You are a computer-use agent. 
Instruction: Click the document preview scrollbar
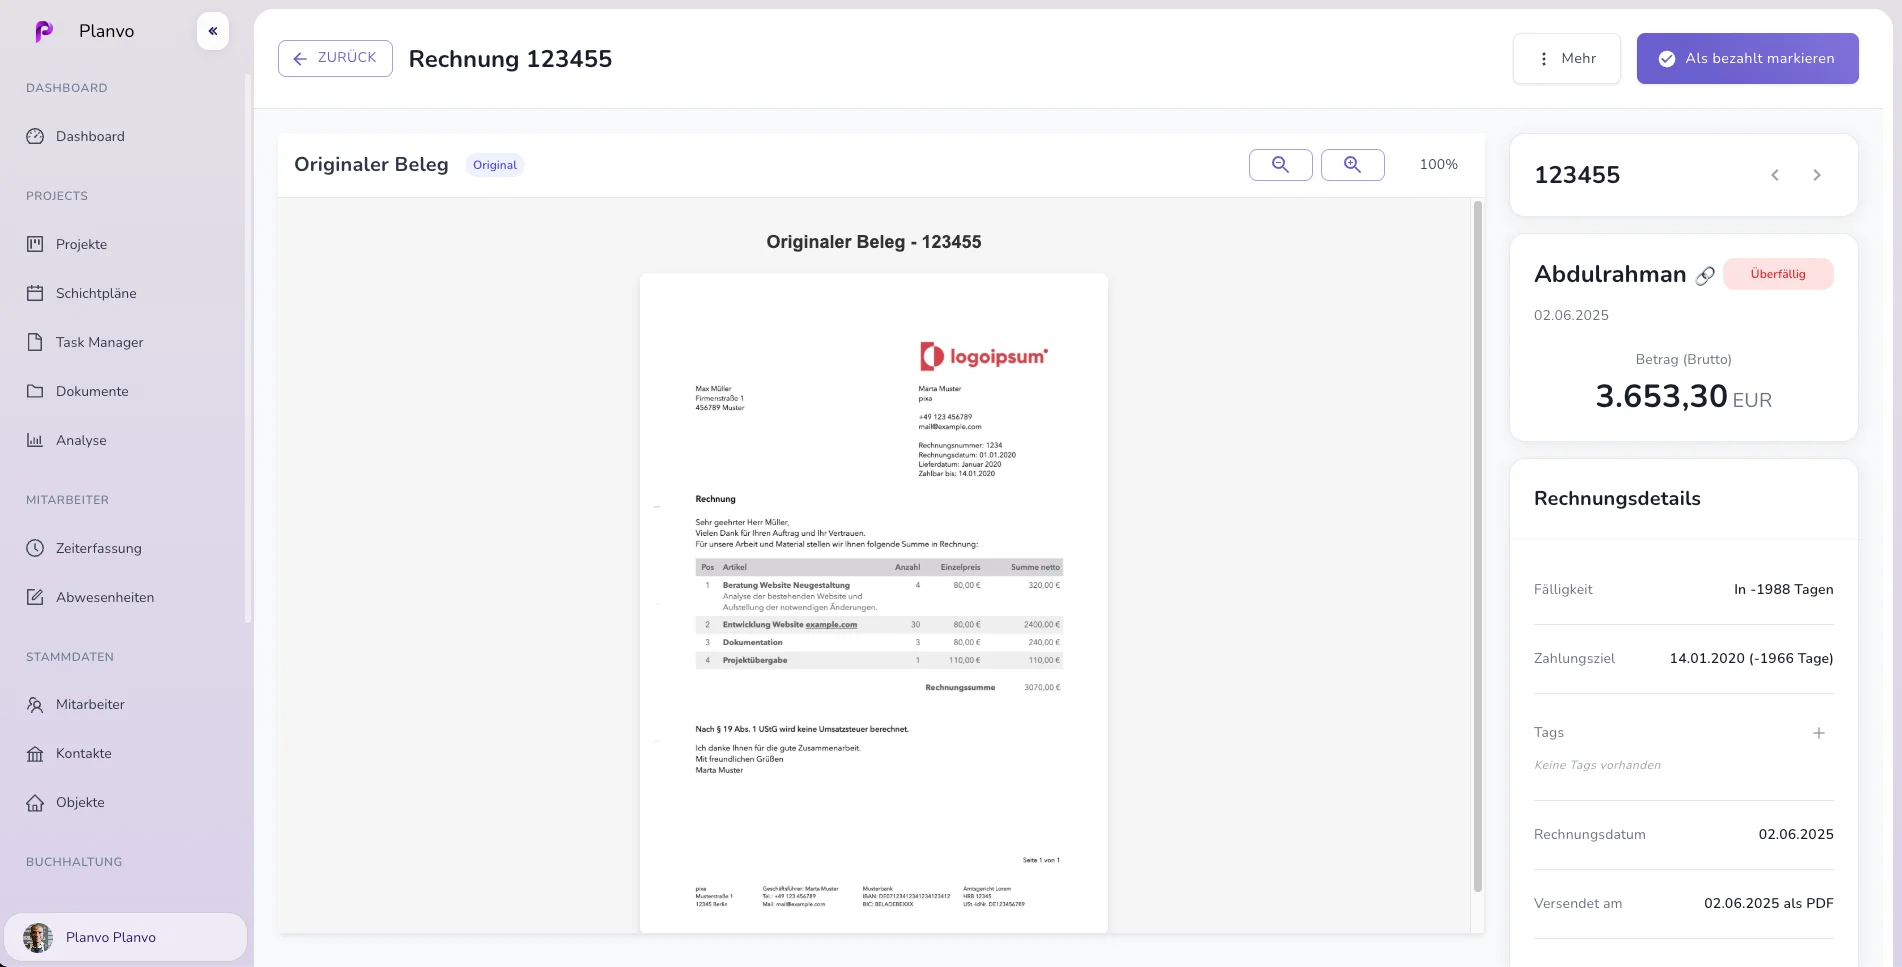[1477, 545]
